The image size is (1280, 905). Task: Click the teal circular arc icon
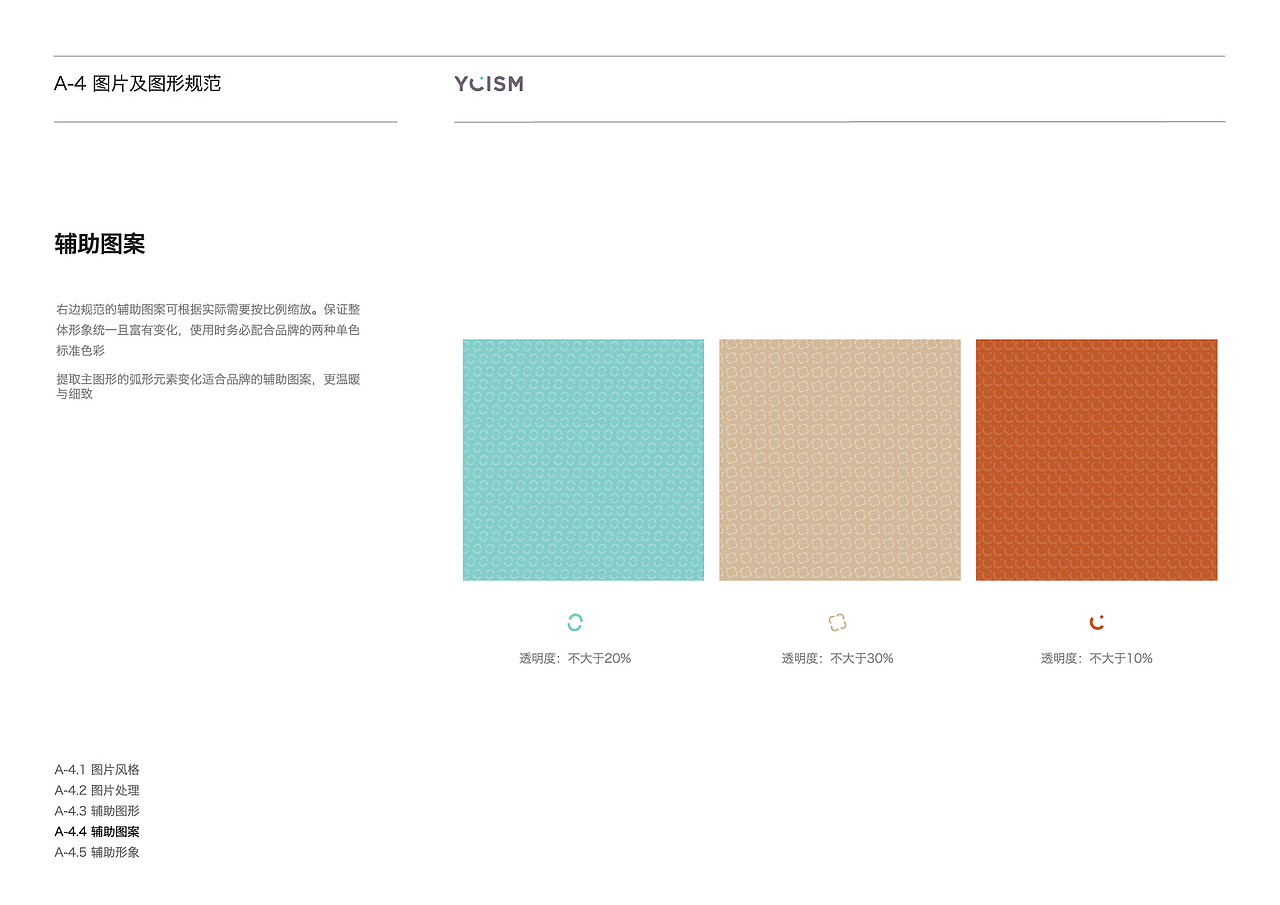coord(575,623)
